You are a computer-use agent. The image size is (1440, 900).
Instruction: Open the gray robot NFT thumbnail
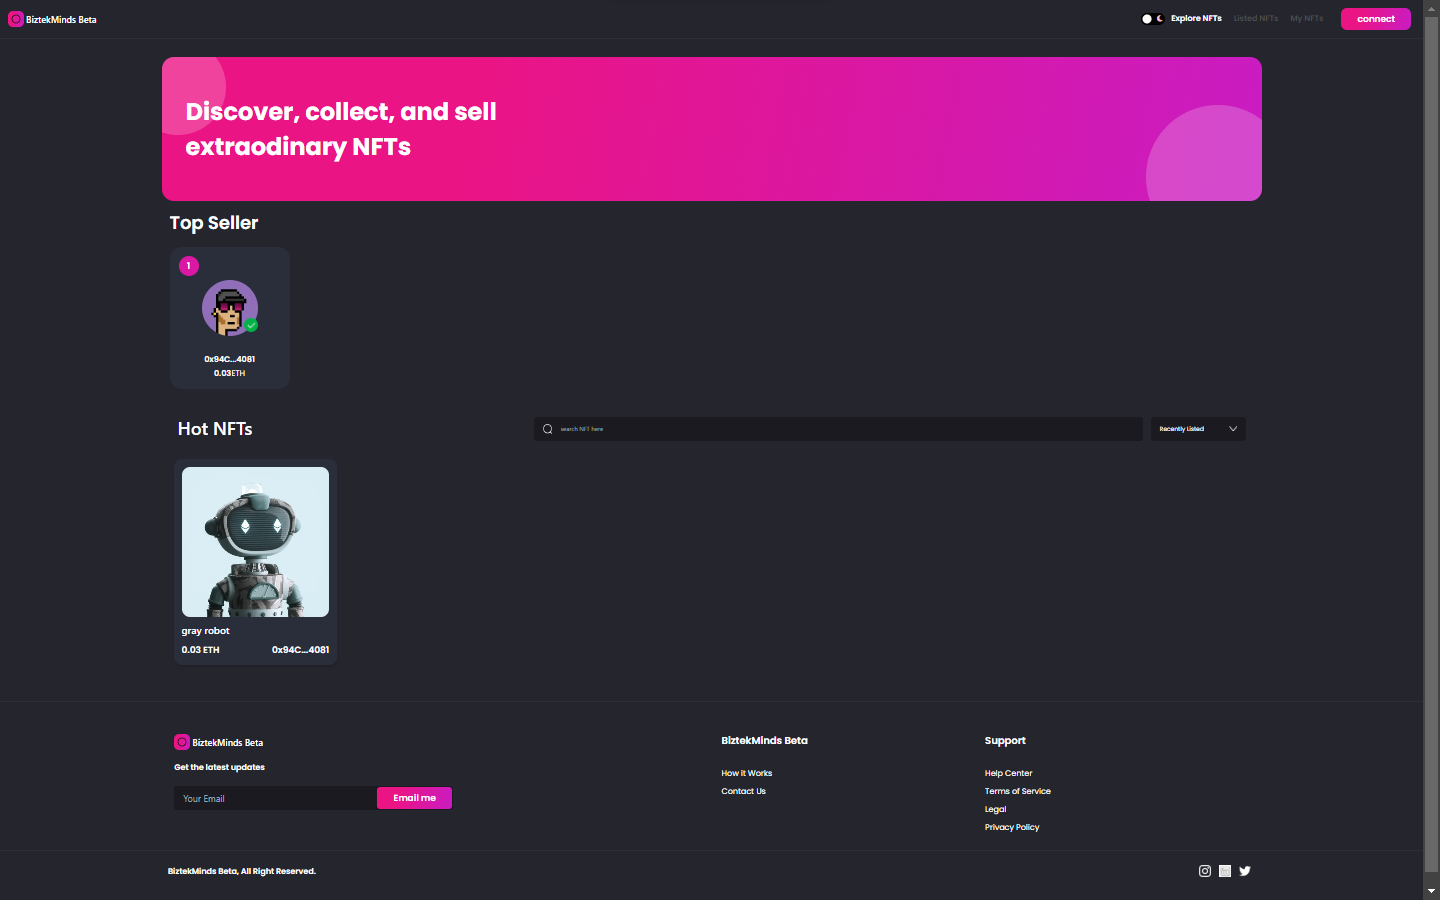pyautogui.click(x=255, y=541)
